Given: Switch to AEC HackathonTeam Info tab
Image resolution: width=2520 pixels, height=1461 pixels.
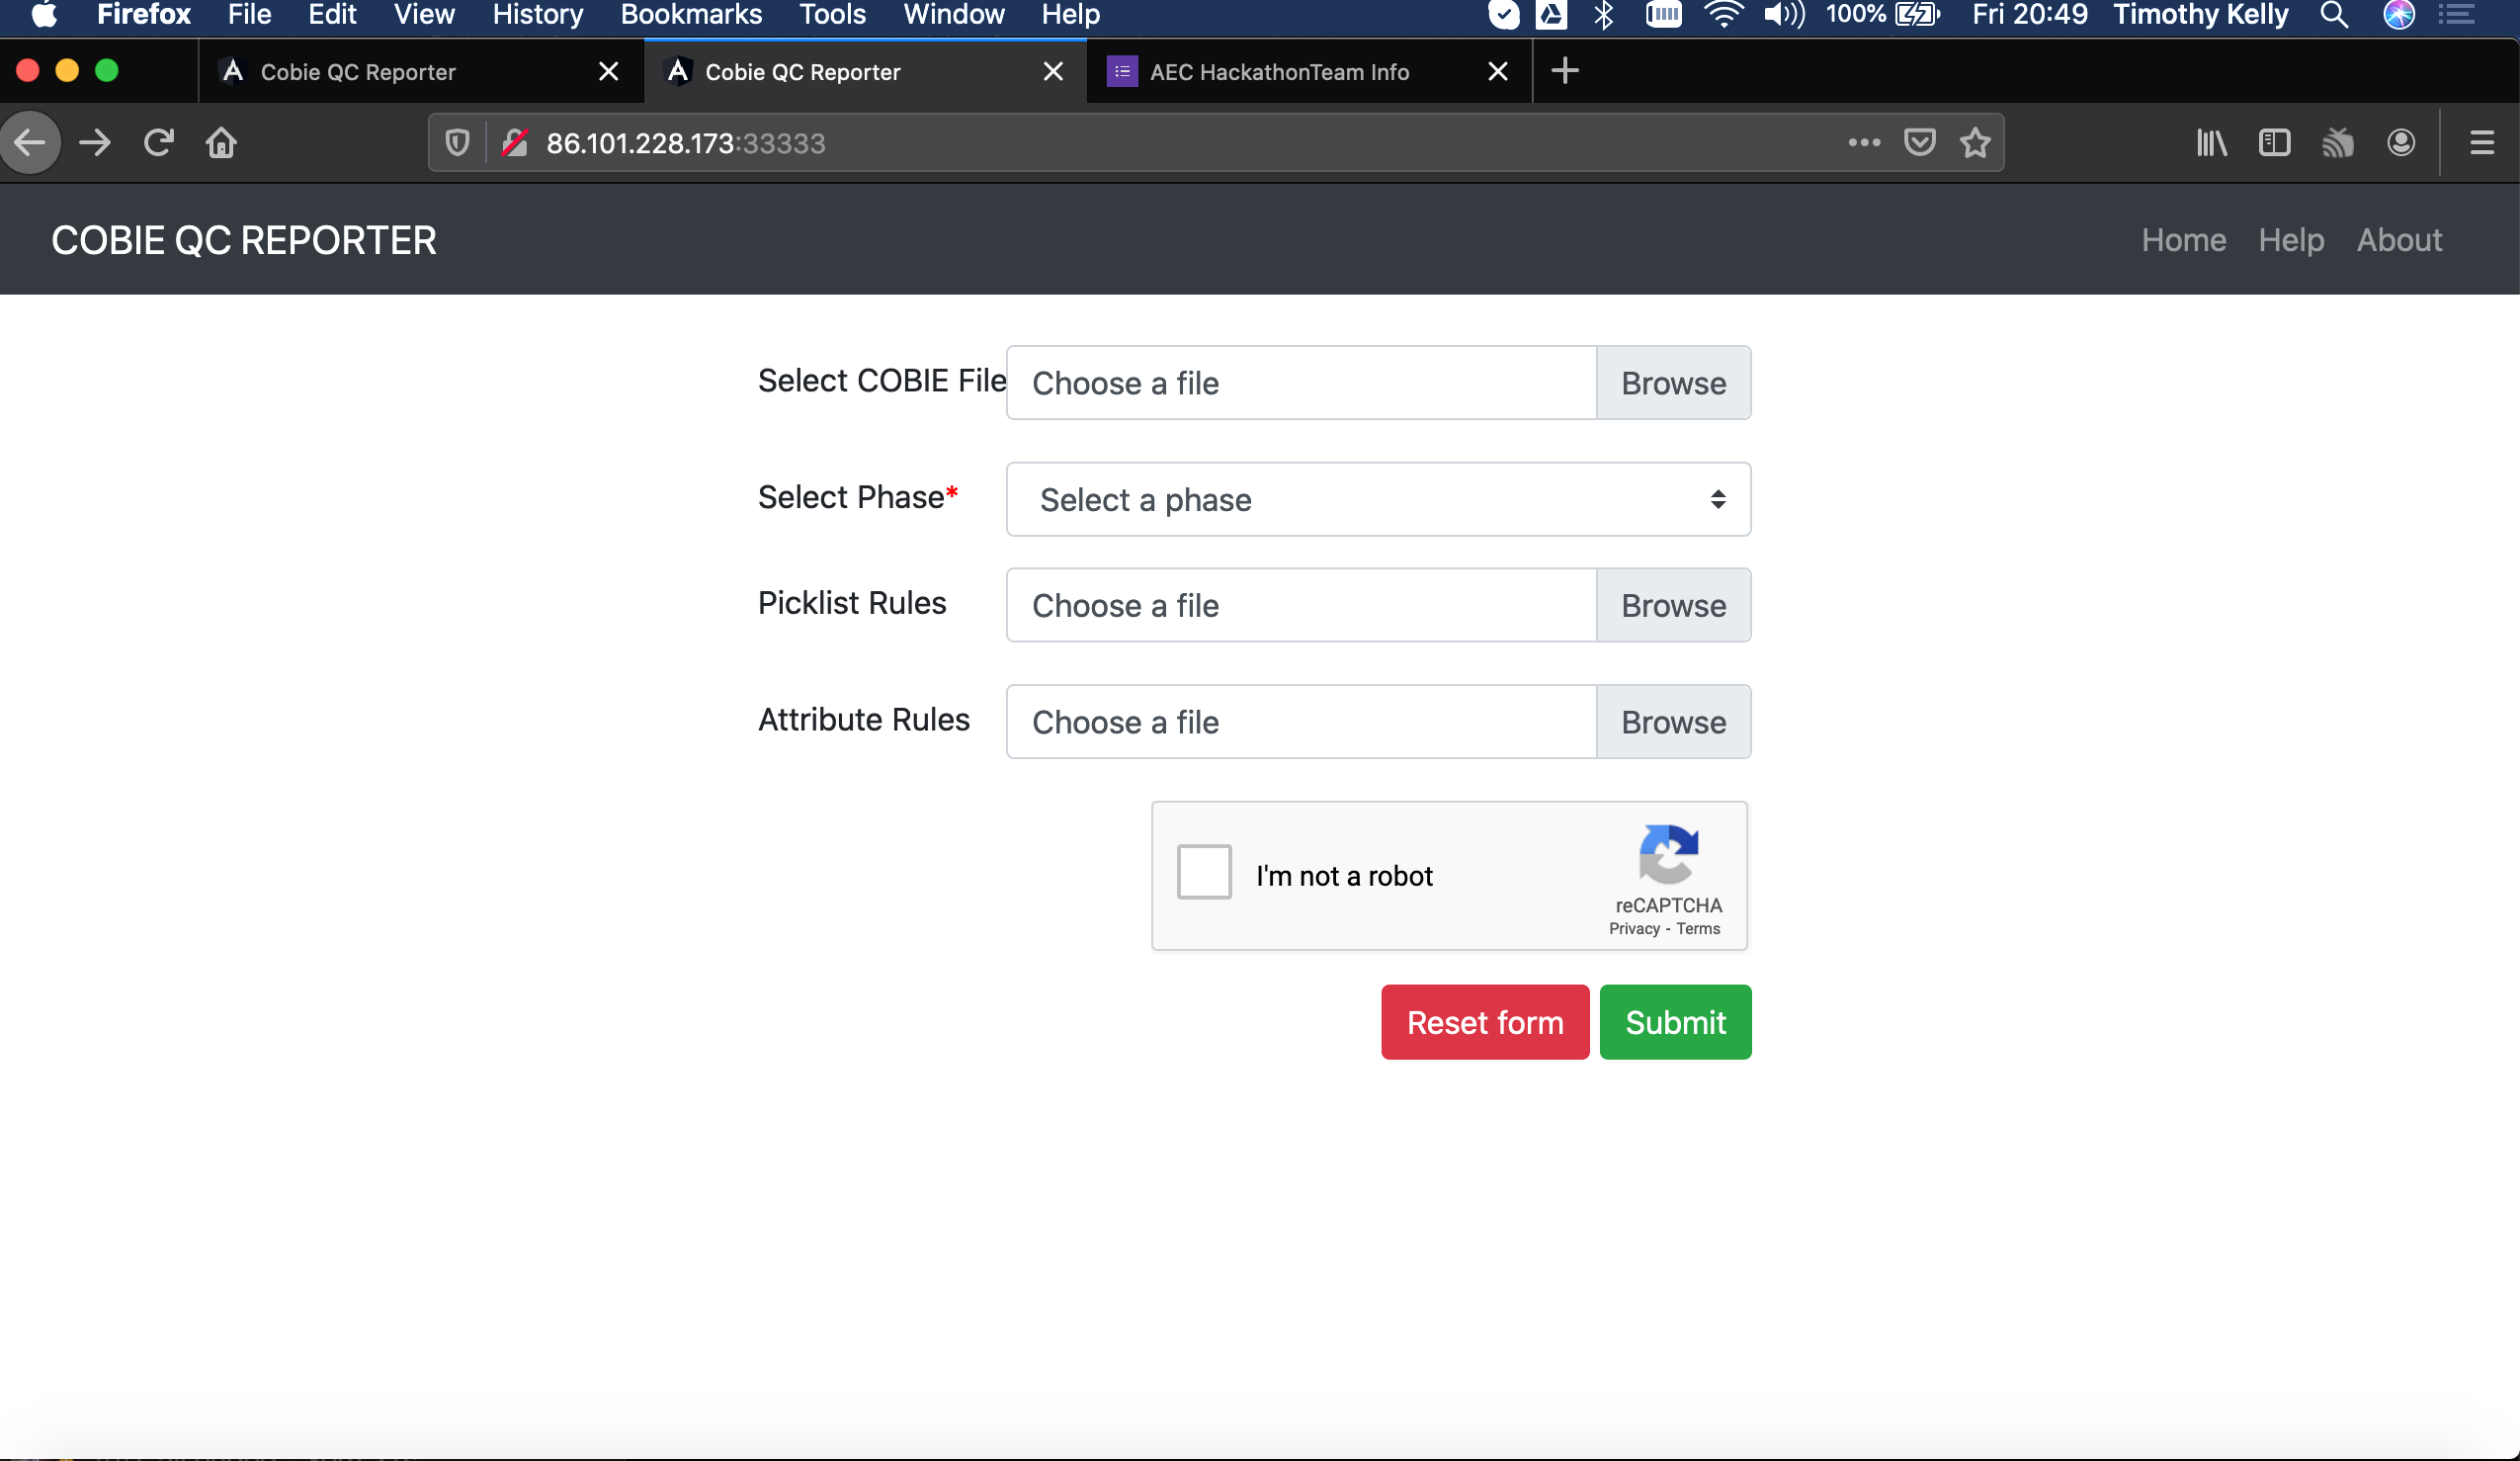Looking at the screenshot, I should point(1278,72).
